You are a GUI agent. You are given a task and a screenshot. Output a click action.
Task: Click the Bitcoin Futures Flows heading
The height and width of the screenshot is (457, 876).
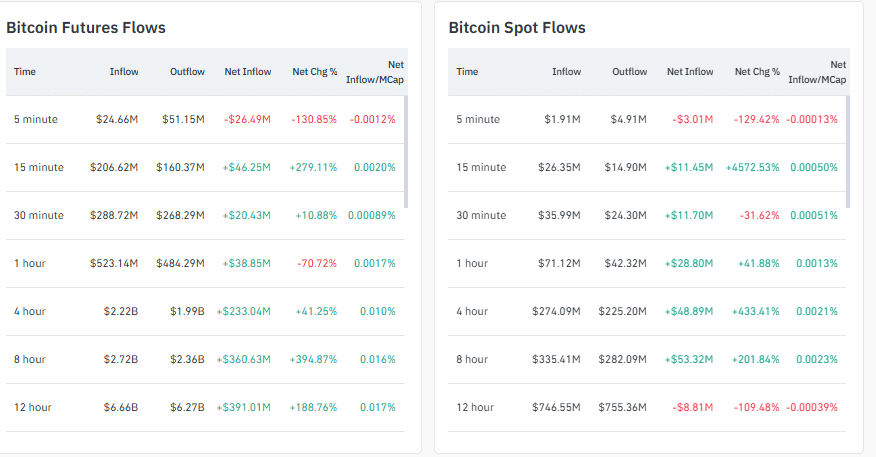click(86, 28)
